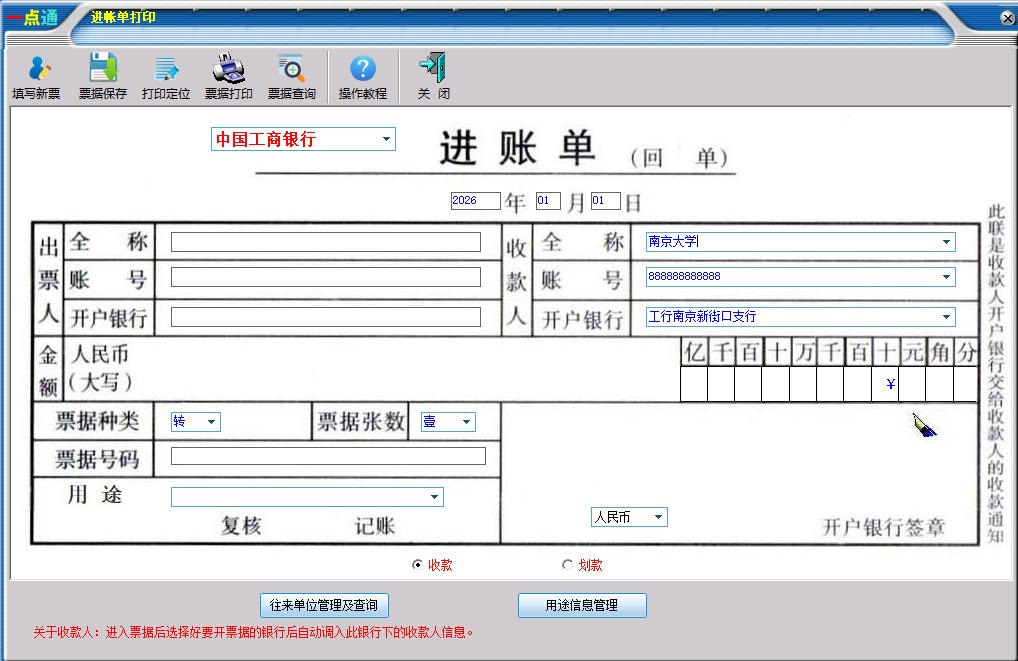The height and width of the screenshot is (661, 1018).
Task: Open the 票据张数 dropdown showing 壹
Action: (466, 421)
